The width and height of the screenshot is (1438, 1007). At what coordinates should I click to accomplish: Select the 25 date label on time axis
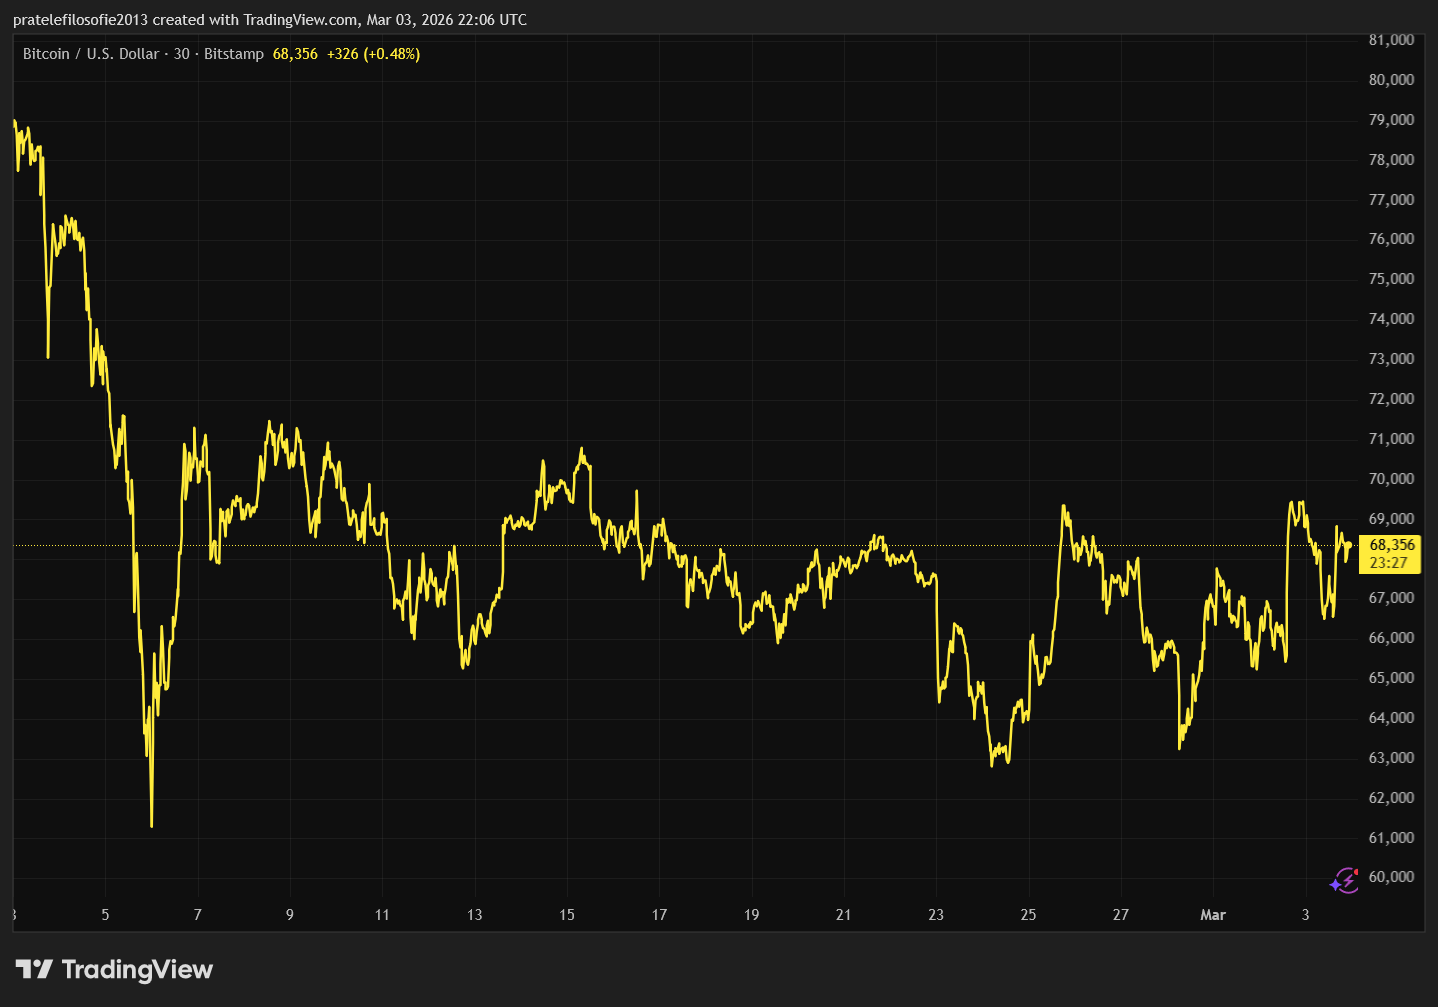coord(1028,915)
